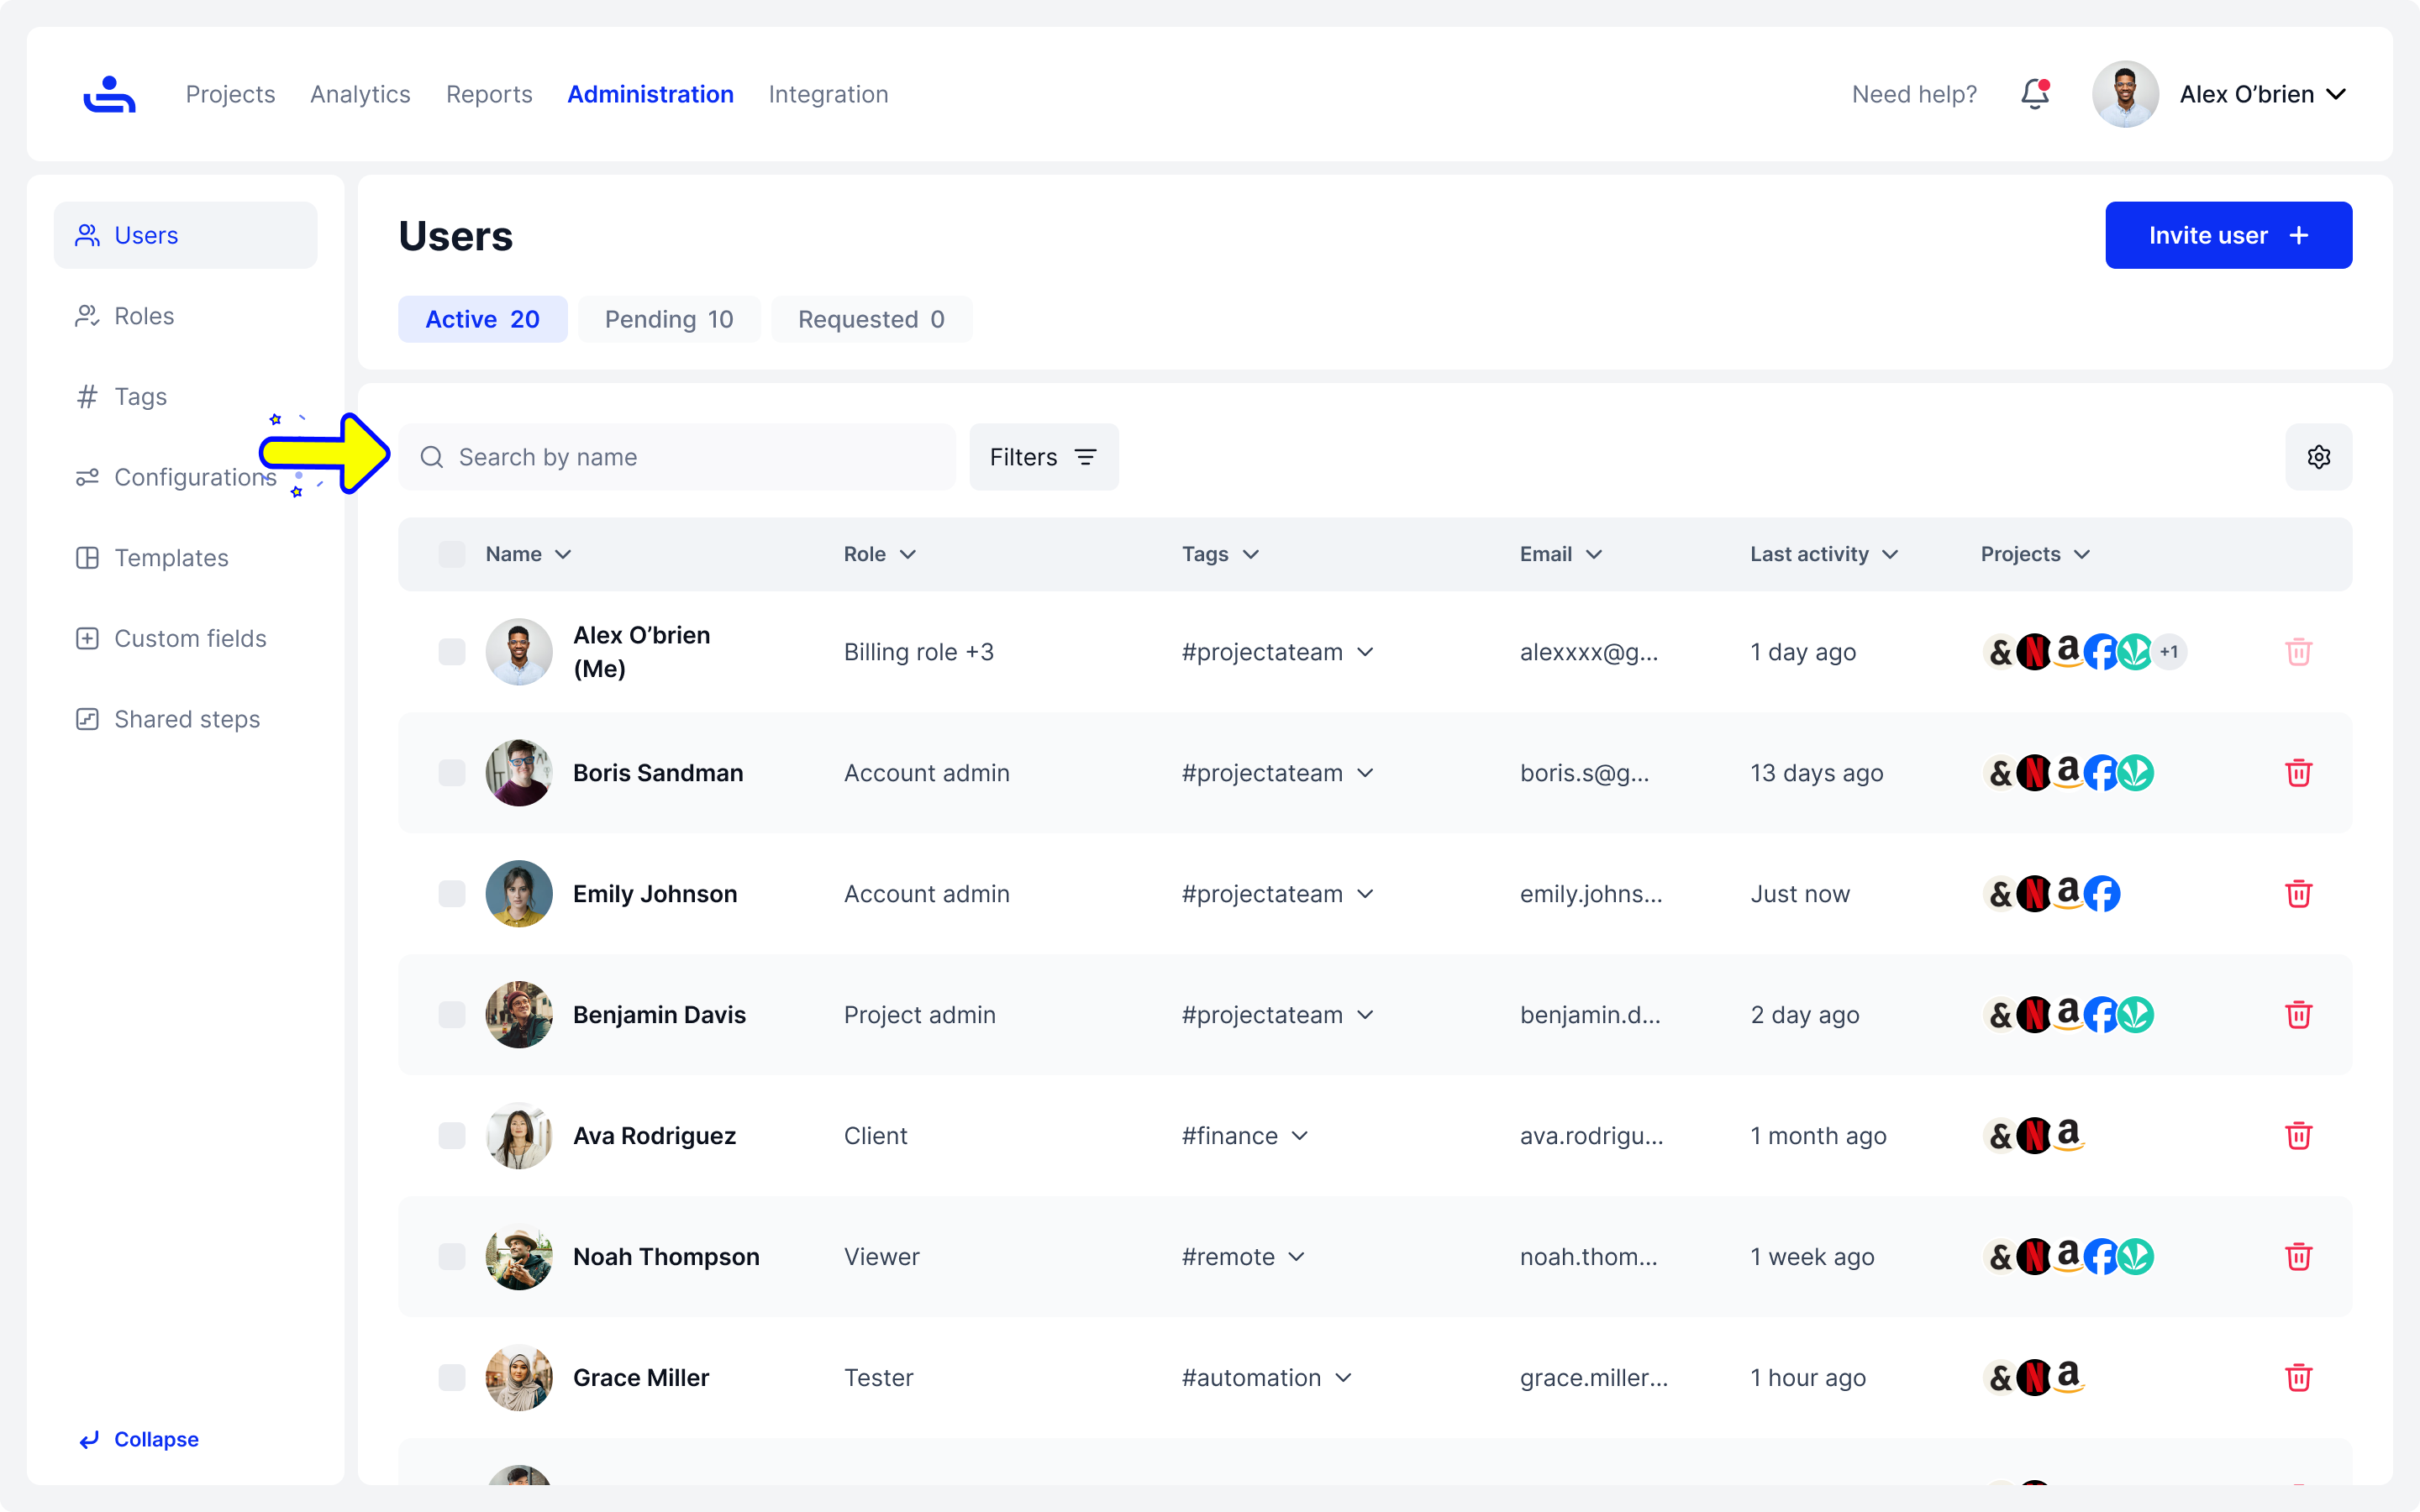The width and height of the screenshot is (2420, 1512).
Task: Check the select-all checkbox in header
Action: click(452, 554)
